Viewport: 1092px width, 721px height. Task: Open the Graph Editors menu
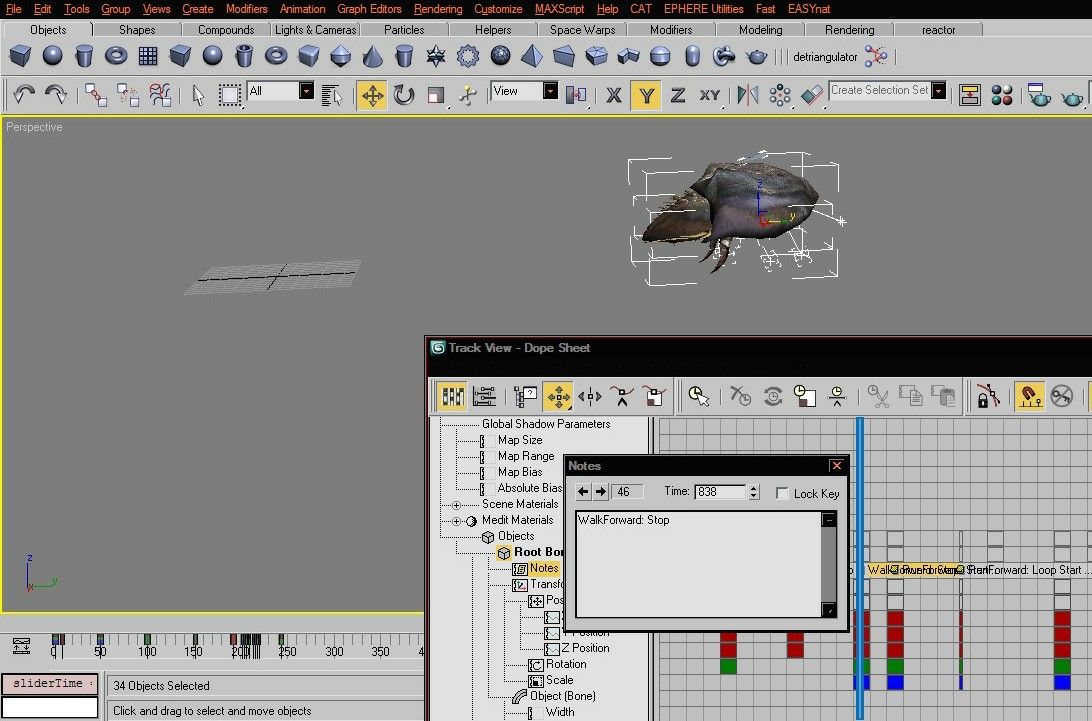pyautogui.click(x=369, y=9)
